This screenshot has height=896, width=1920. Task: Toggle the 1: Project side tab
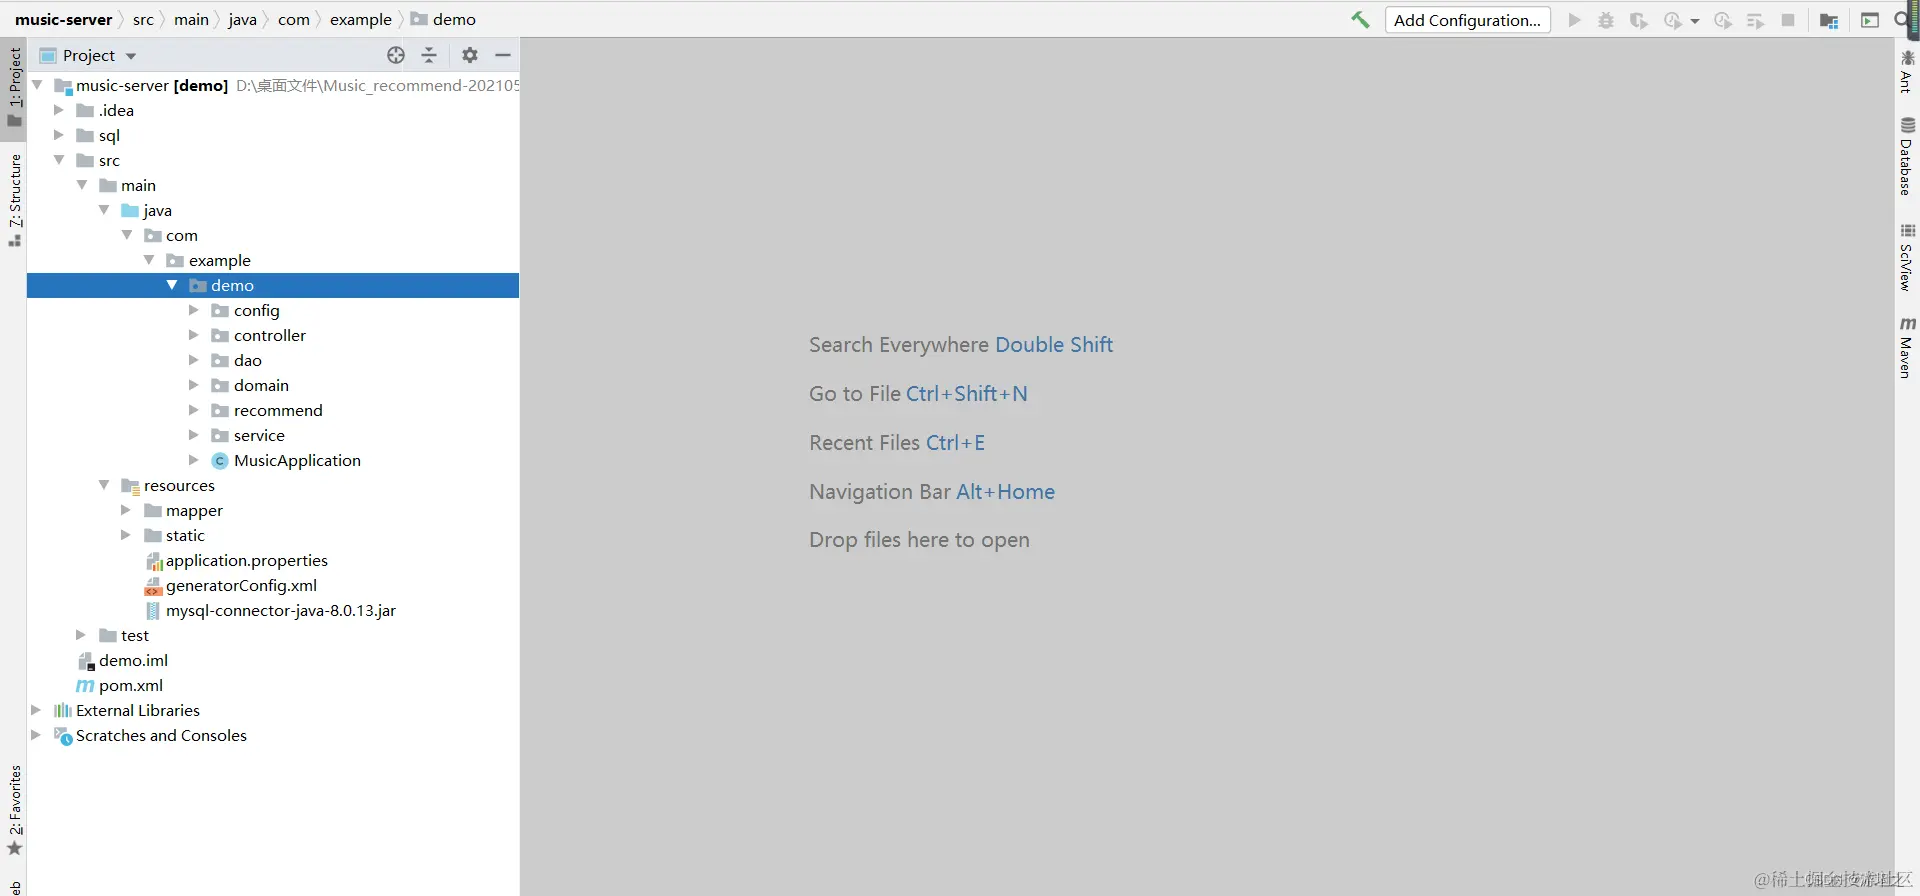click(x=14, y=87)
